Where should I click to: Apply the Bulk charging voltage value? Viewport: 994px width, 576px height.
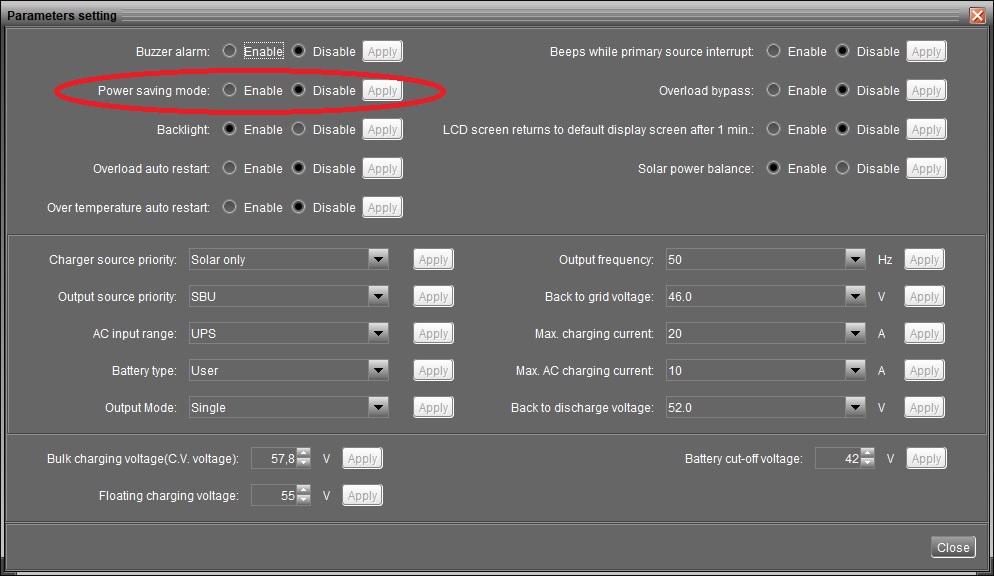pos(362,459)
